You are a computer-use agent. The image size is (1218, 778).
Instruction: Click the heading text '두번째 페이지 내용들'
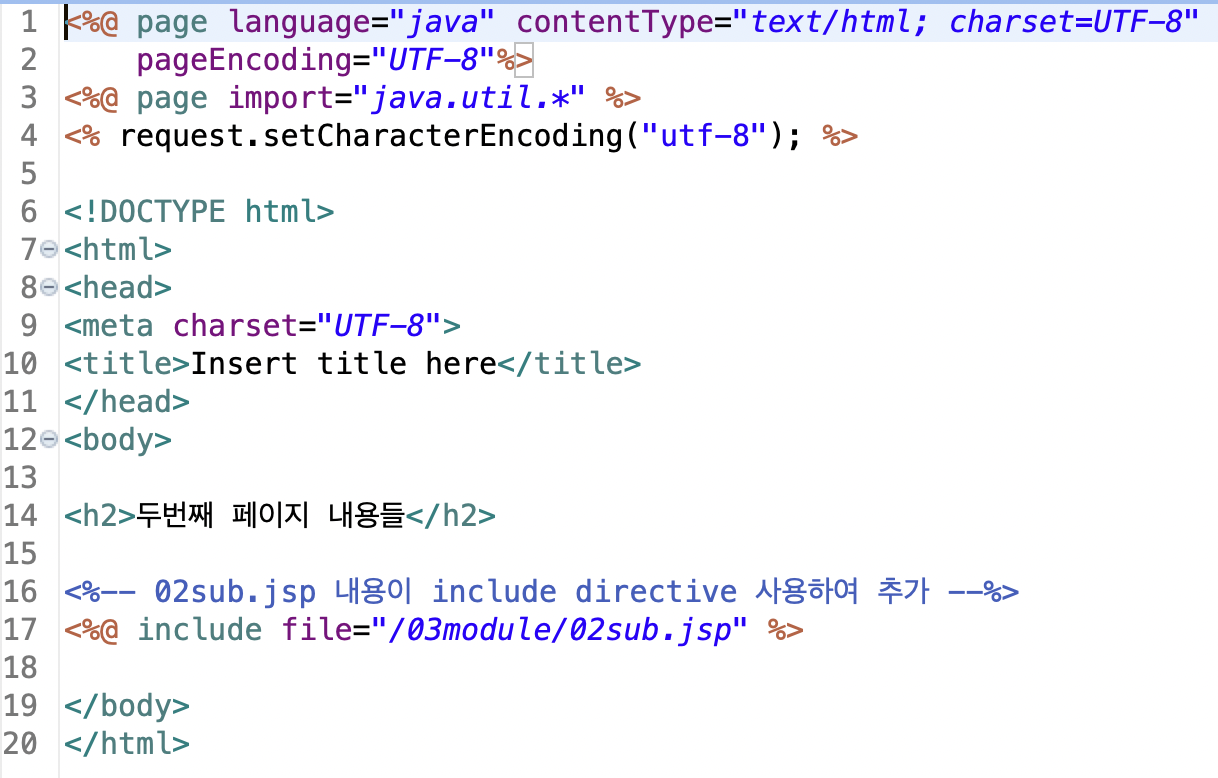(x=270, y=516)
